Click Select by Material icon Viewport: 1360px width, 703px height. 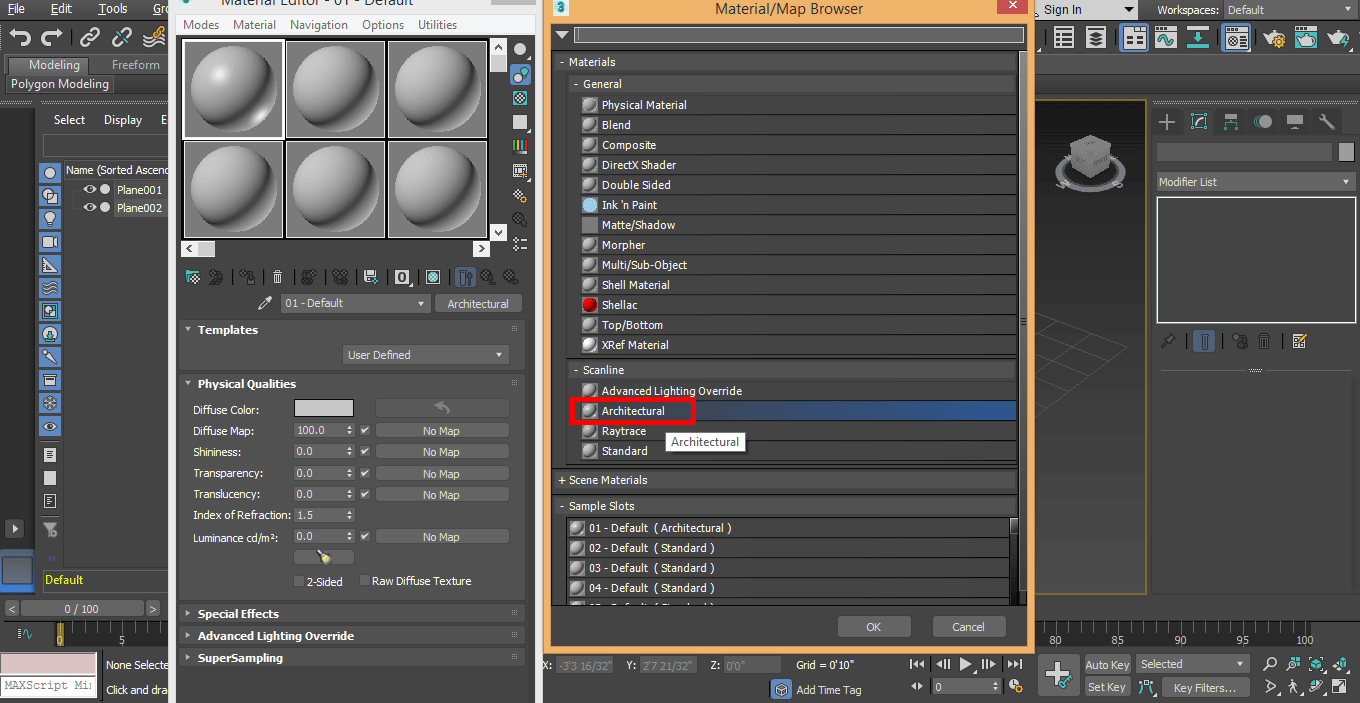(520, 219)
